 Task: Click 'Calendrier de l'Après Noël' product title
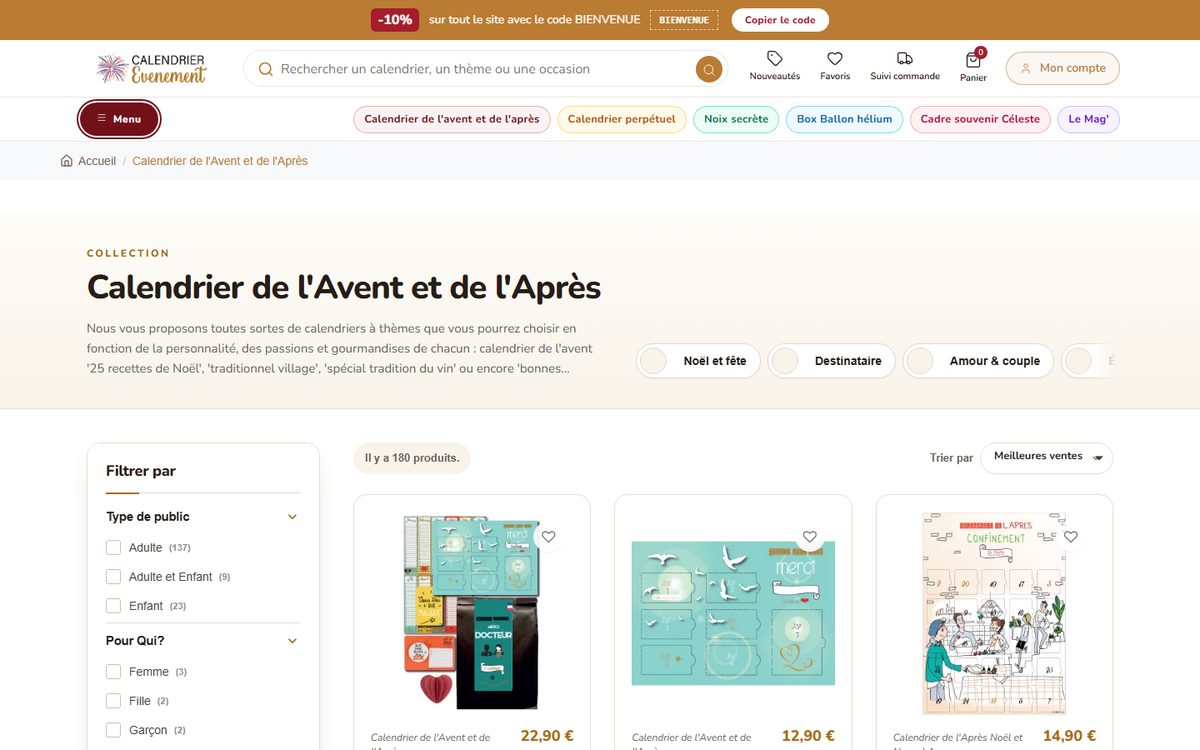tap(958, 741)
